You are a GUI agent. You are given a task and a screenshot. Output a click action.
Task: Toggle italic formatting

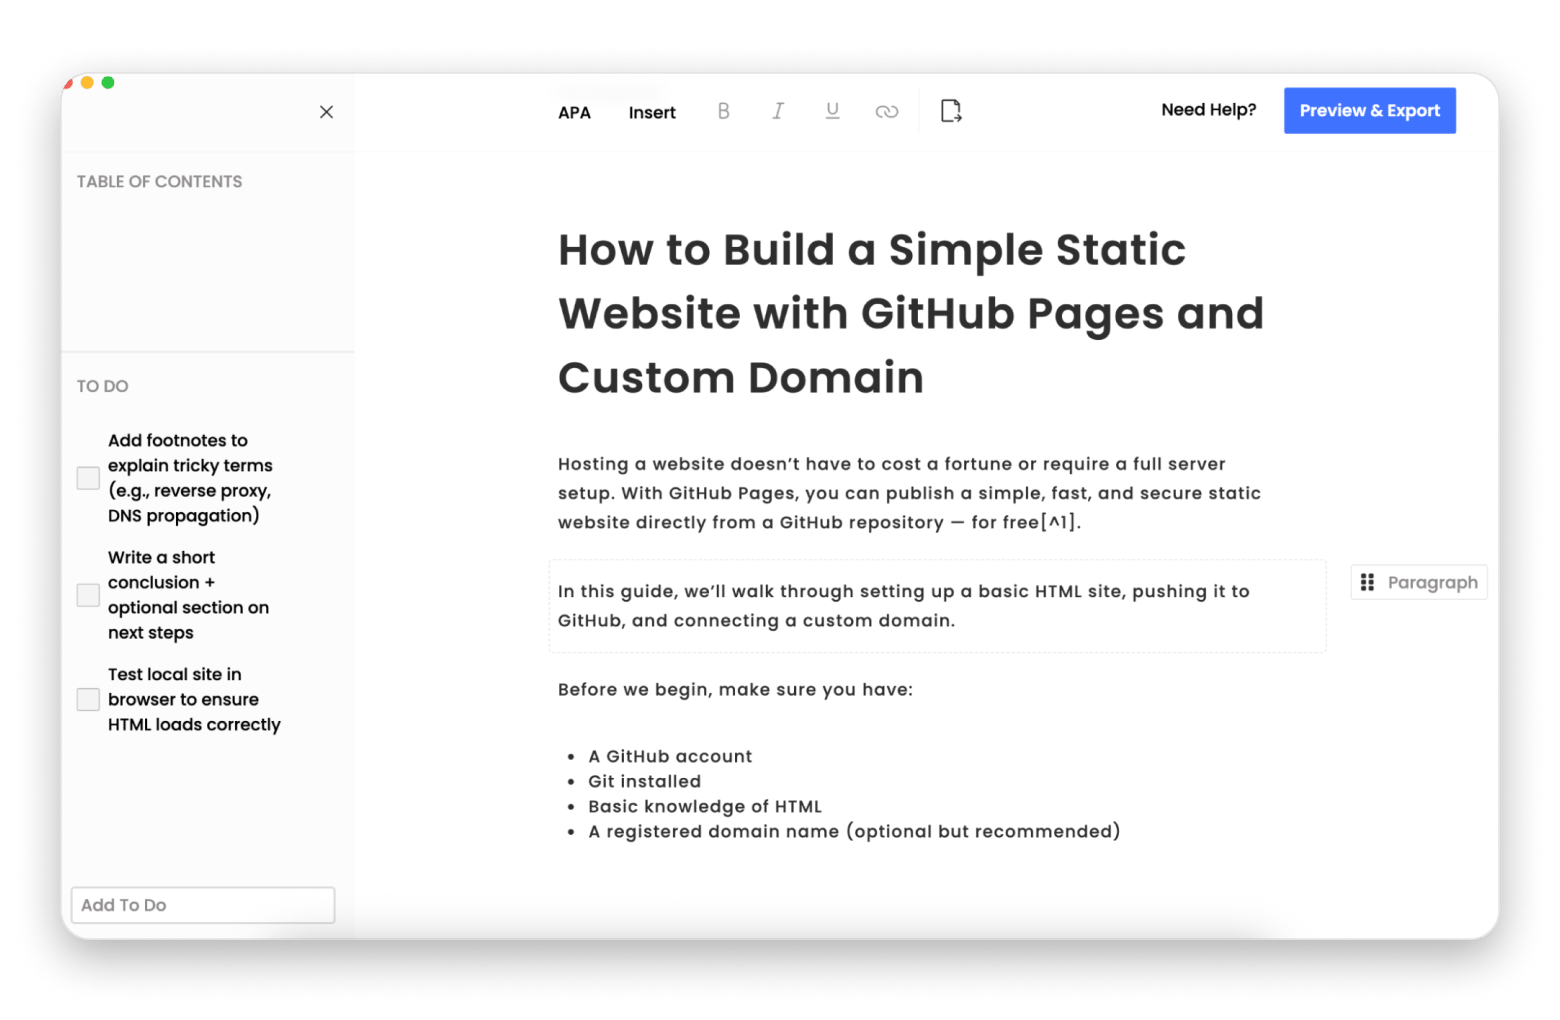[777, 111]
